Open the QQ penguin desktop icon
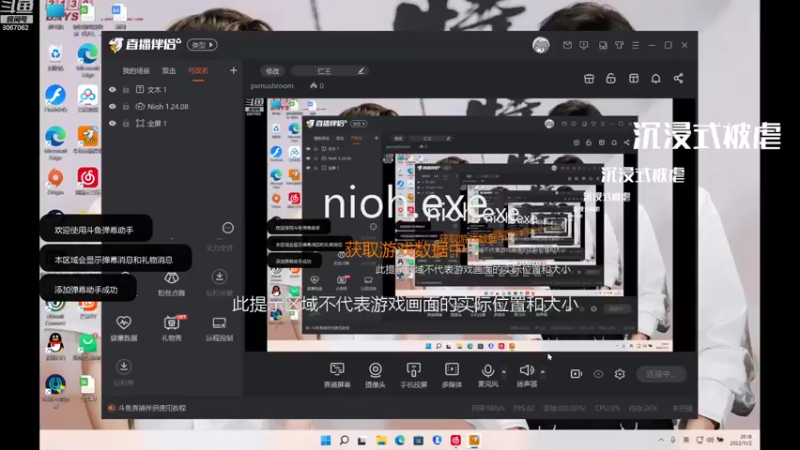Viewport: 800px width, 450px height. click(55, 346)
